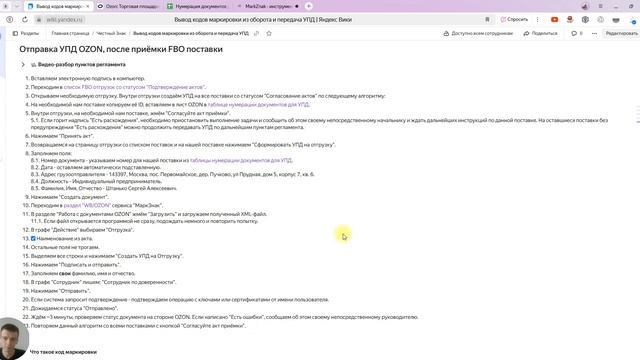This screenshot has height=360, width=640.
Task: Click the globe extension icon
Action: (585, 19)
